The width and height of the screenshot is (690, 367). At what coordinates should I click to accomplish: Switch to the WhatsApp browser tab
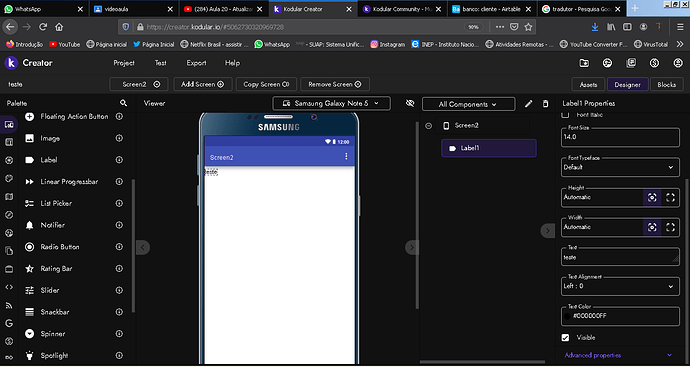[x=44, y=9]
